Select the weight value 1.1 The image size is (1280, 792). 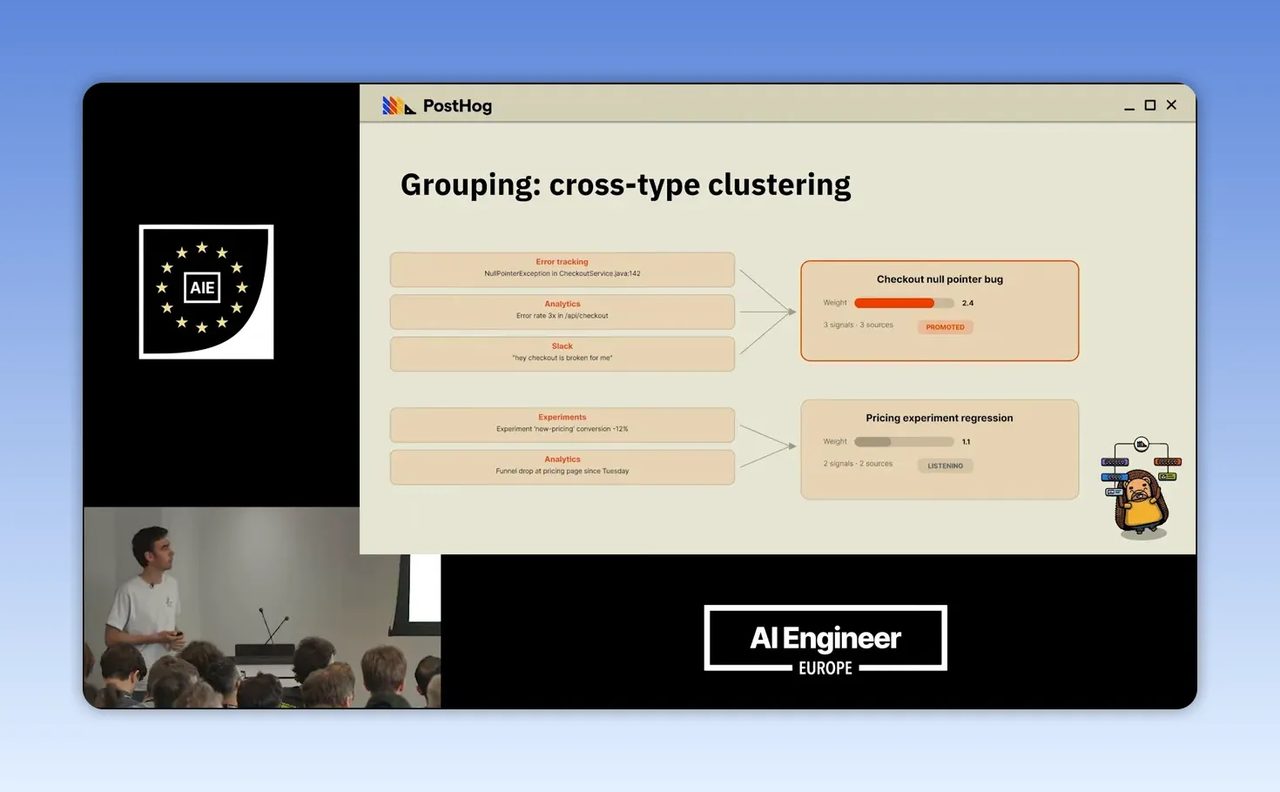[966, 441]
